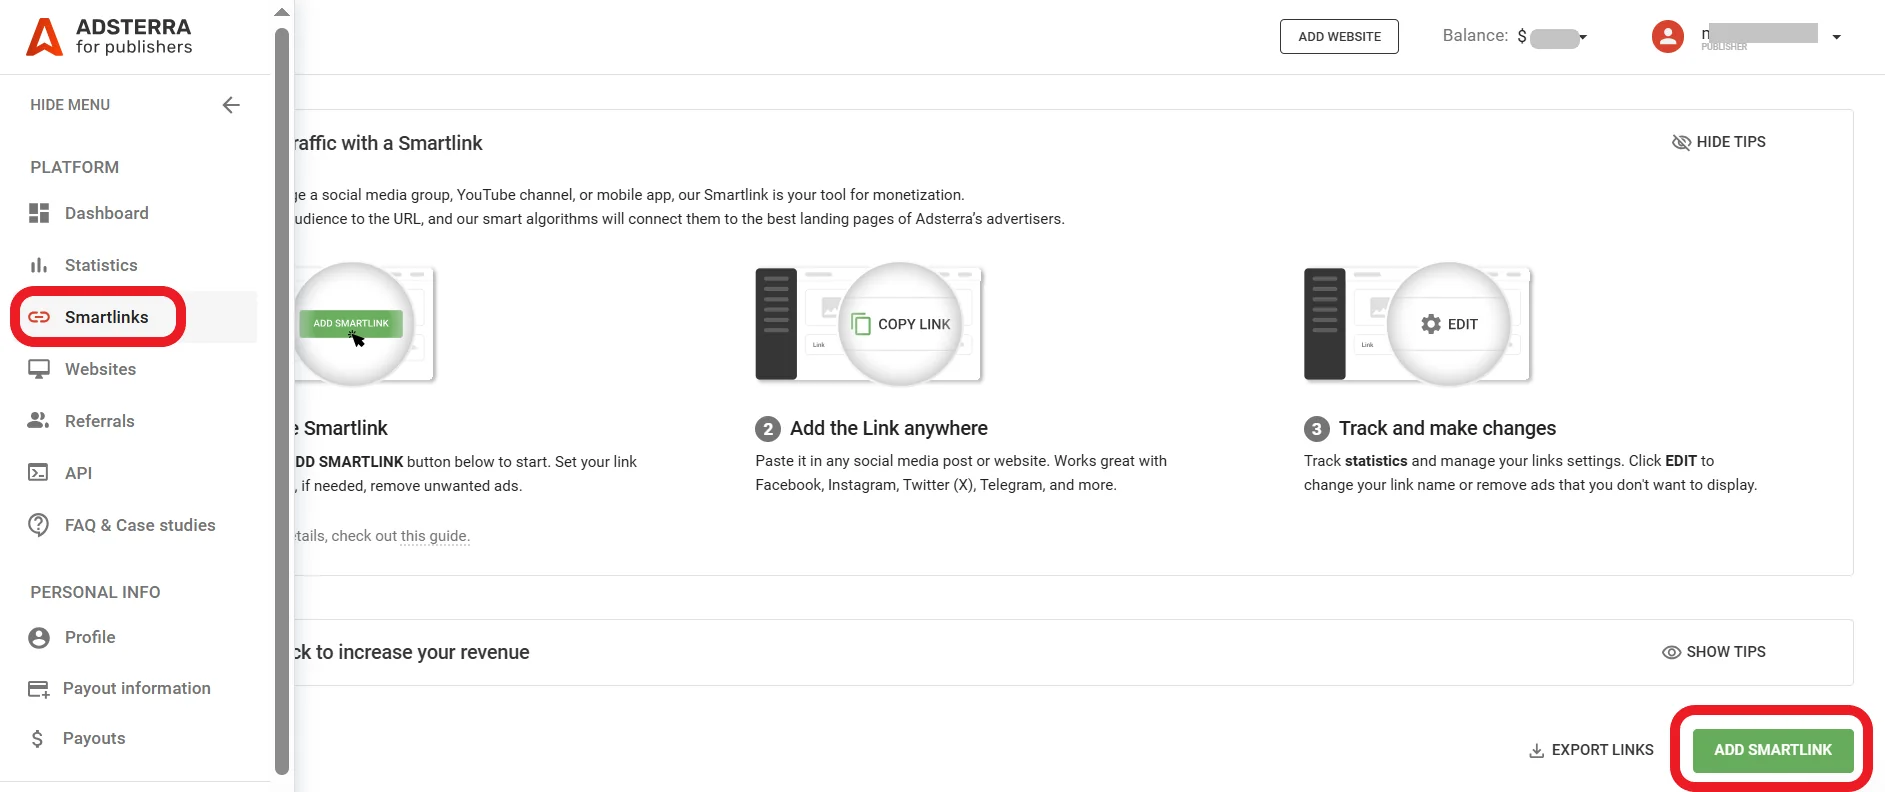Open FAQ via the question-mark icon
The image size is (1885, 792).
pyautogui.click(x=38, y=524)
